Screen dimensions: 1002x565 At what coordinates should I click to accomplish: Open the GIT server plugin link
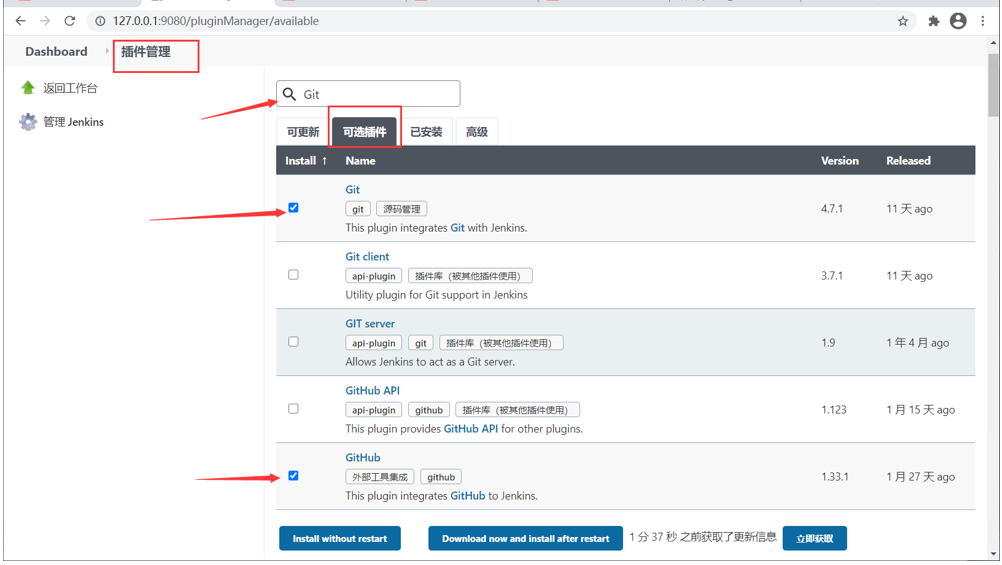(370, 323)
